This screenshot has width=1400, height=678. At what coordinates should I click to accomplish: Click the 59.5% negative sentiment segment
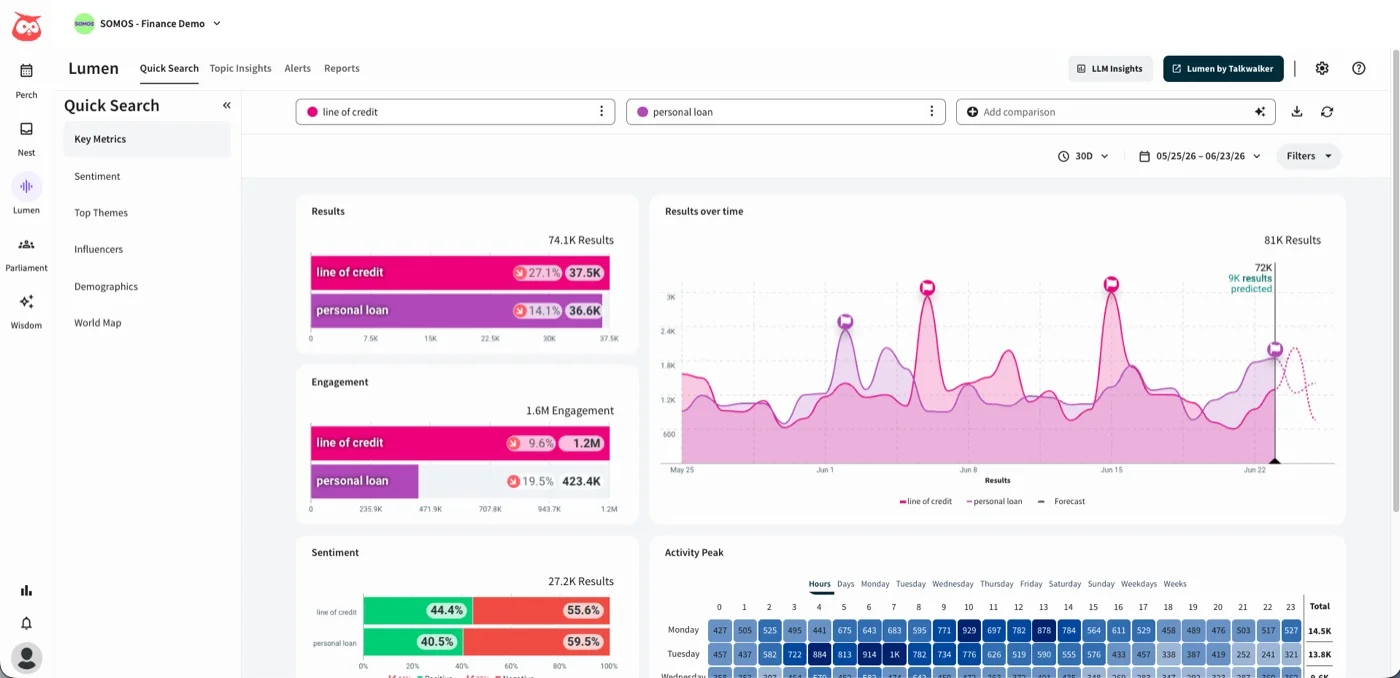point(537,642)
